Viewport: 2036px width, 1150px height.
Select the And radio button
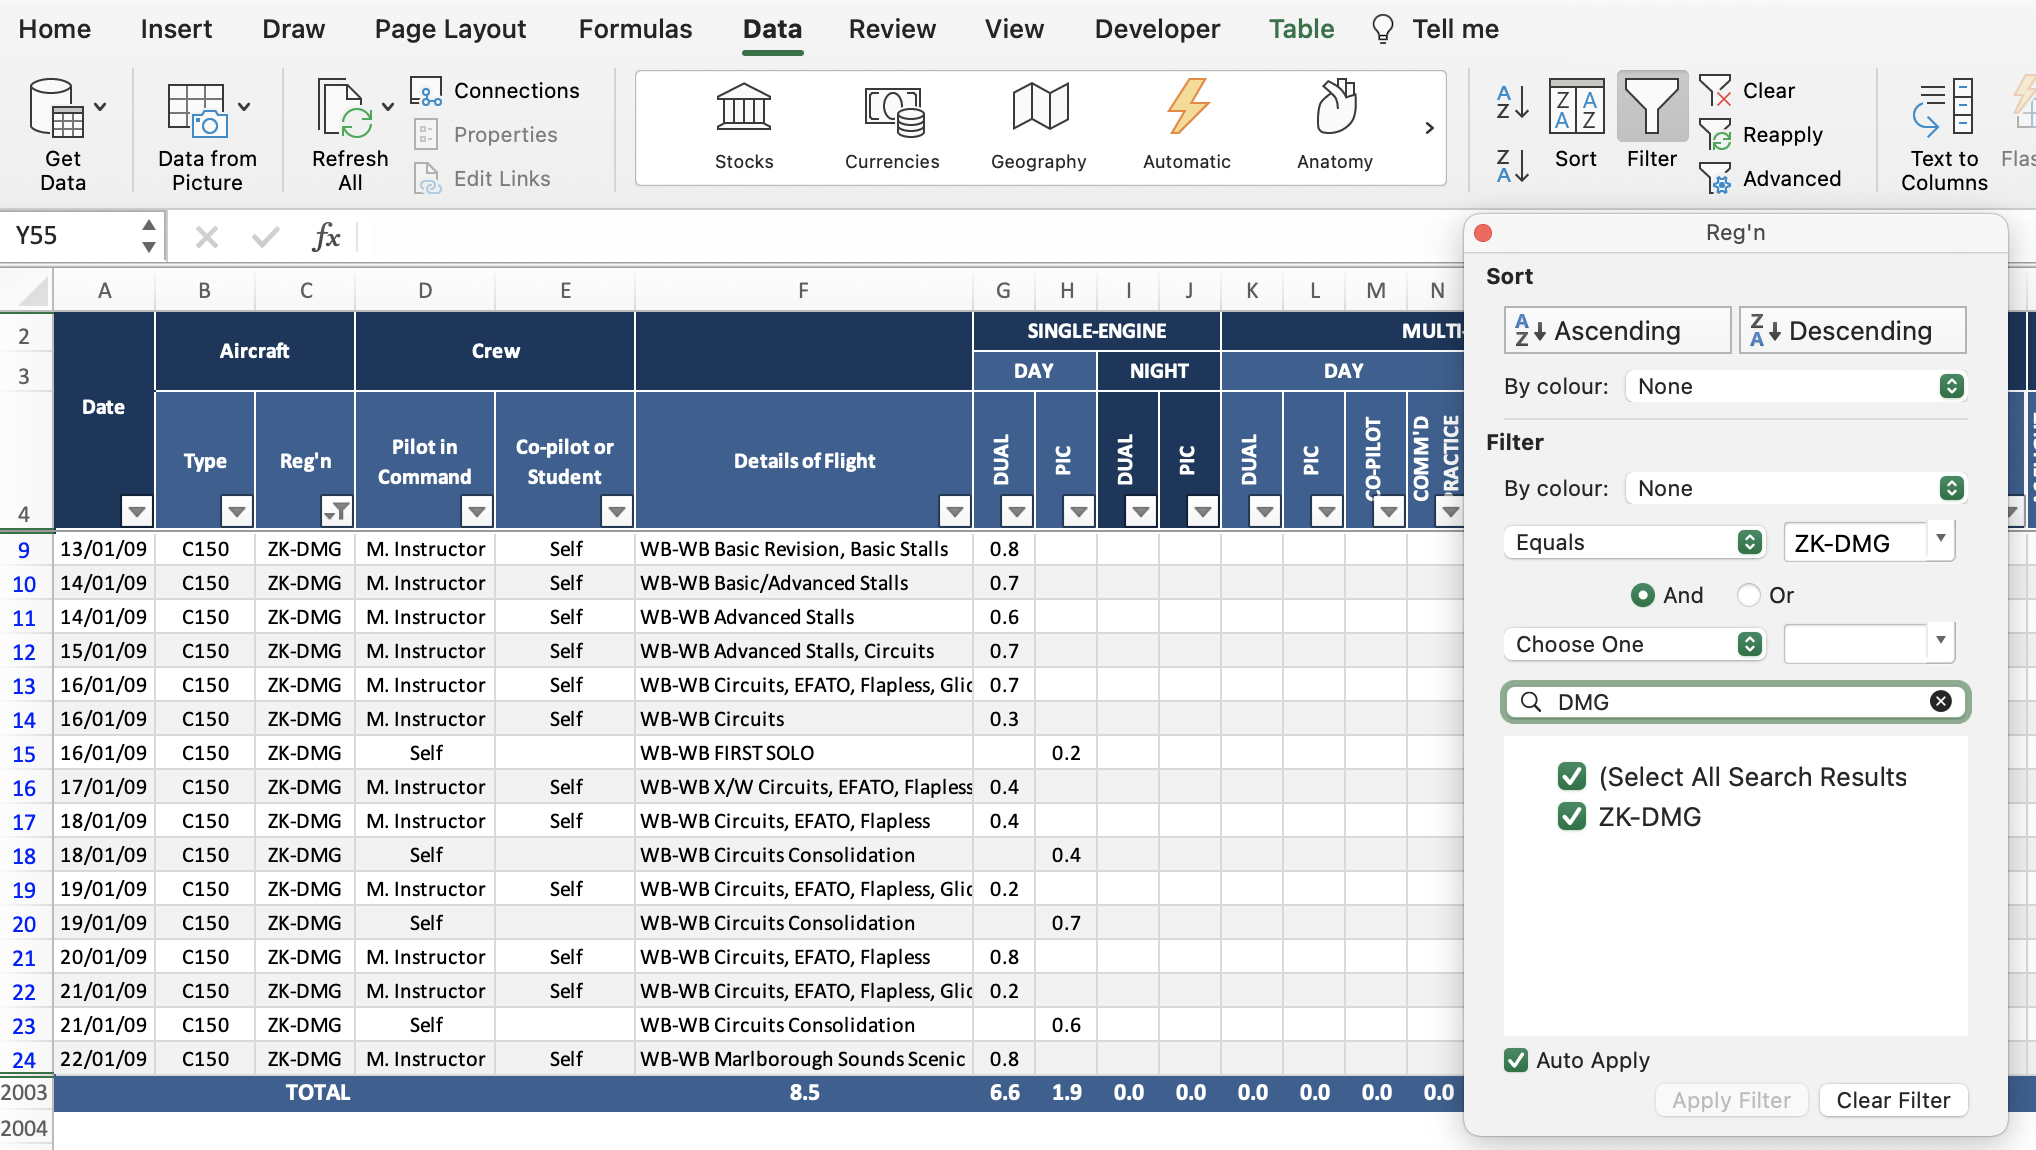click(1642, 595)
